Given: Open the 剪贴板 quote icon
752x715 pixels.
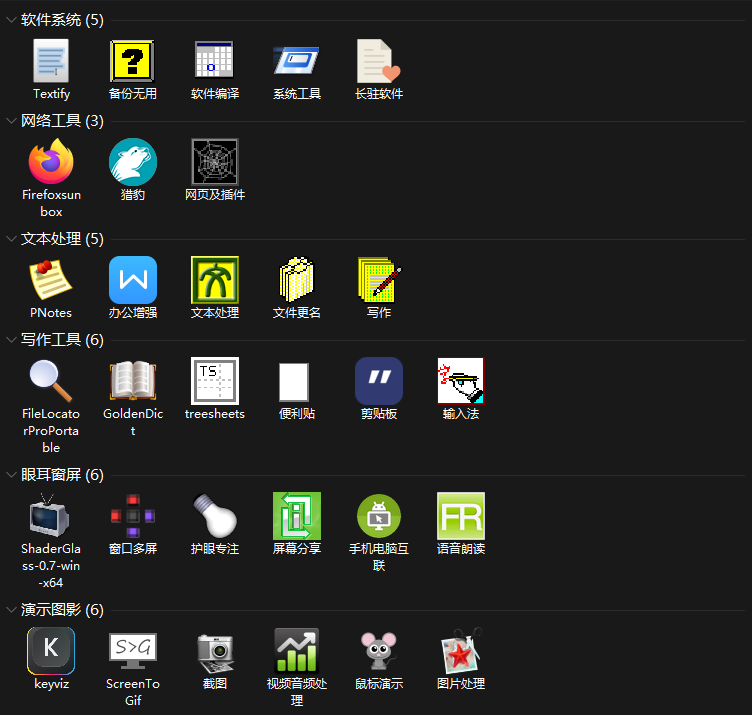Looking at the screenshot, I should pos(379,381).
